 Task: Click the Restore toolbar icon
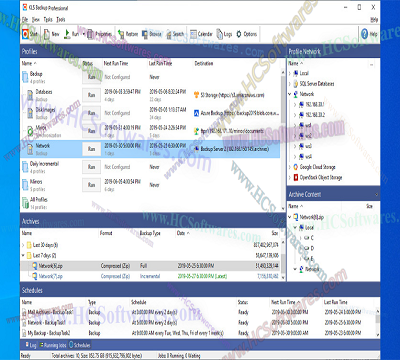tap(121, 34)
